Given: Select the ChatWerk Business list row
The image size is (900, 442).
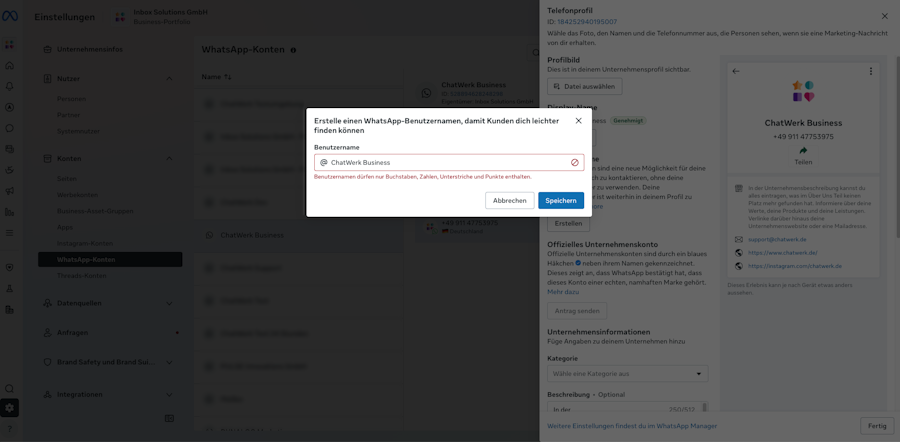Looking at the screenshot, I should tap(298, 235).
